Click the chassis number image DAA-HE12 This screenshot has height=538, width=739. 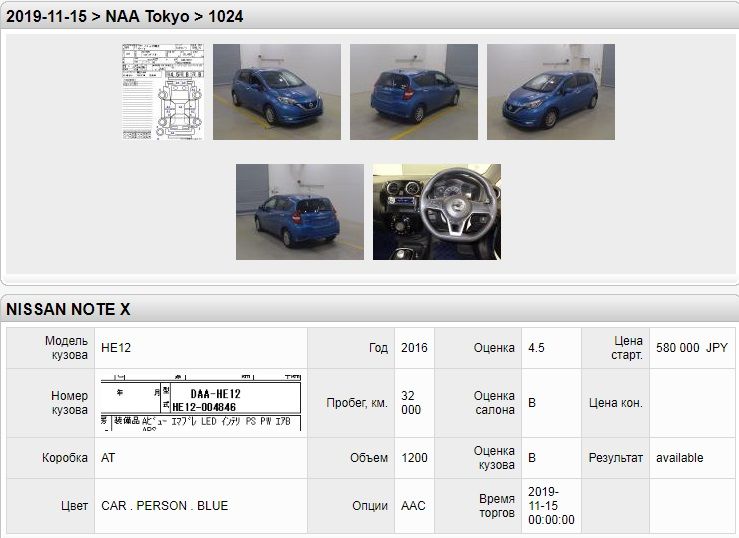pyautogui.click(x=201, y=402)
